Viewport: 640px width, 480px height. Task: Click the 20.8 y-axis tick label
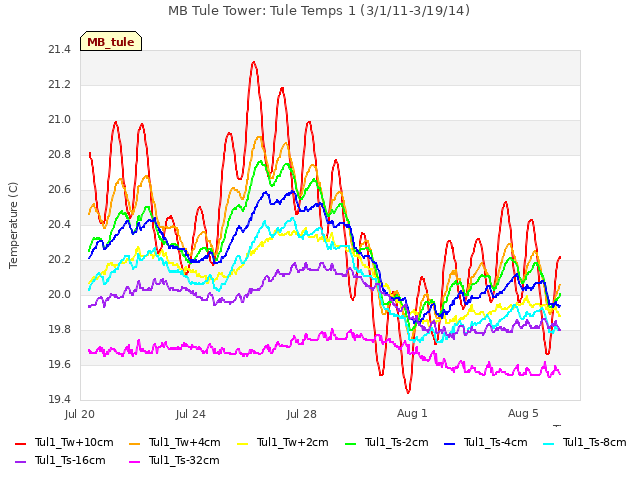(x=59, y=155)
